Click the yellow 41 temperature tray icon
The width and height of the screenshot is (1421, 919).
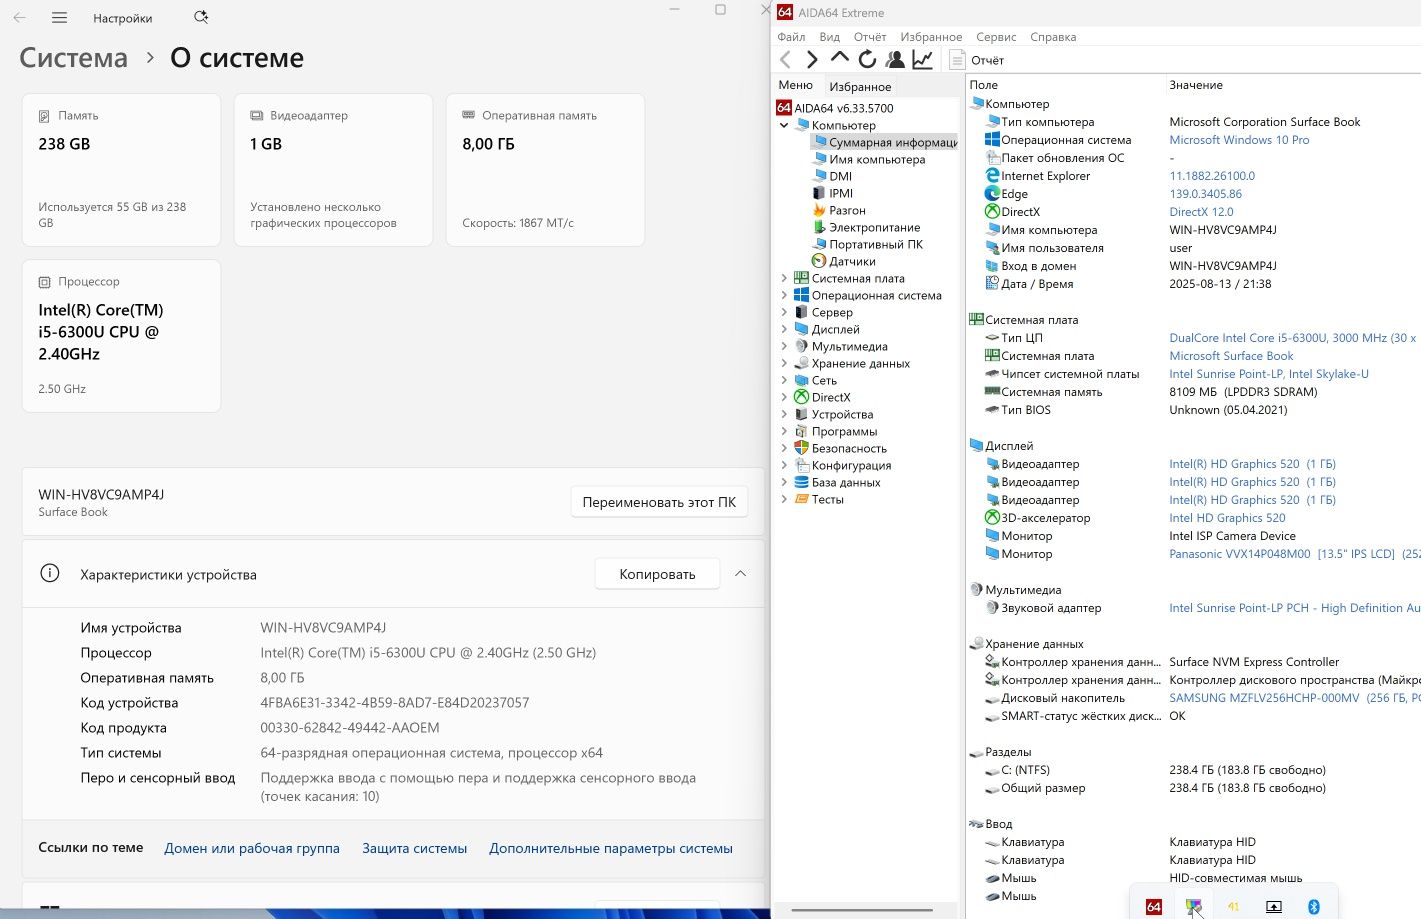1233,906
